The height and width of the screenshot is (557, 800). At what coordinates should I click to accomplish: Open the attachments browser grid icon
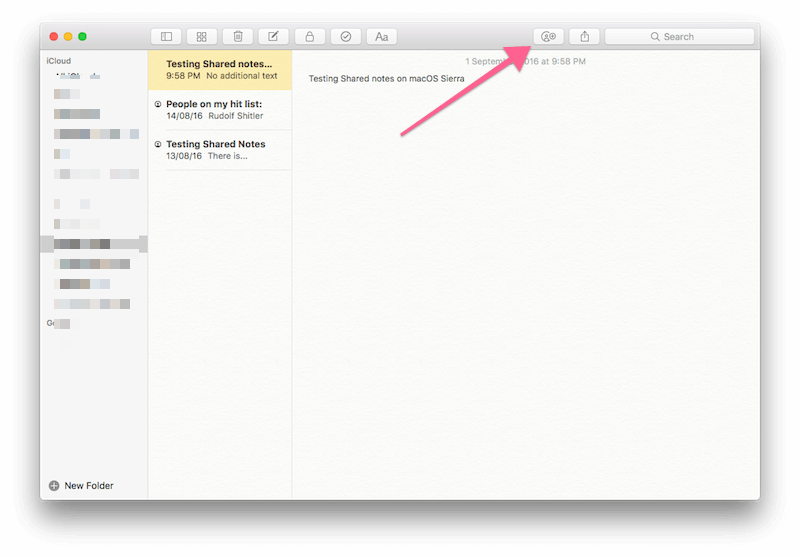201,37
